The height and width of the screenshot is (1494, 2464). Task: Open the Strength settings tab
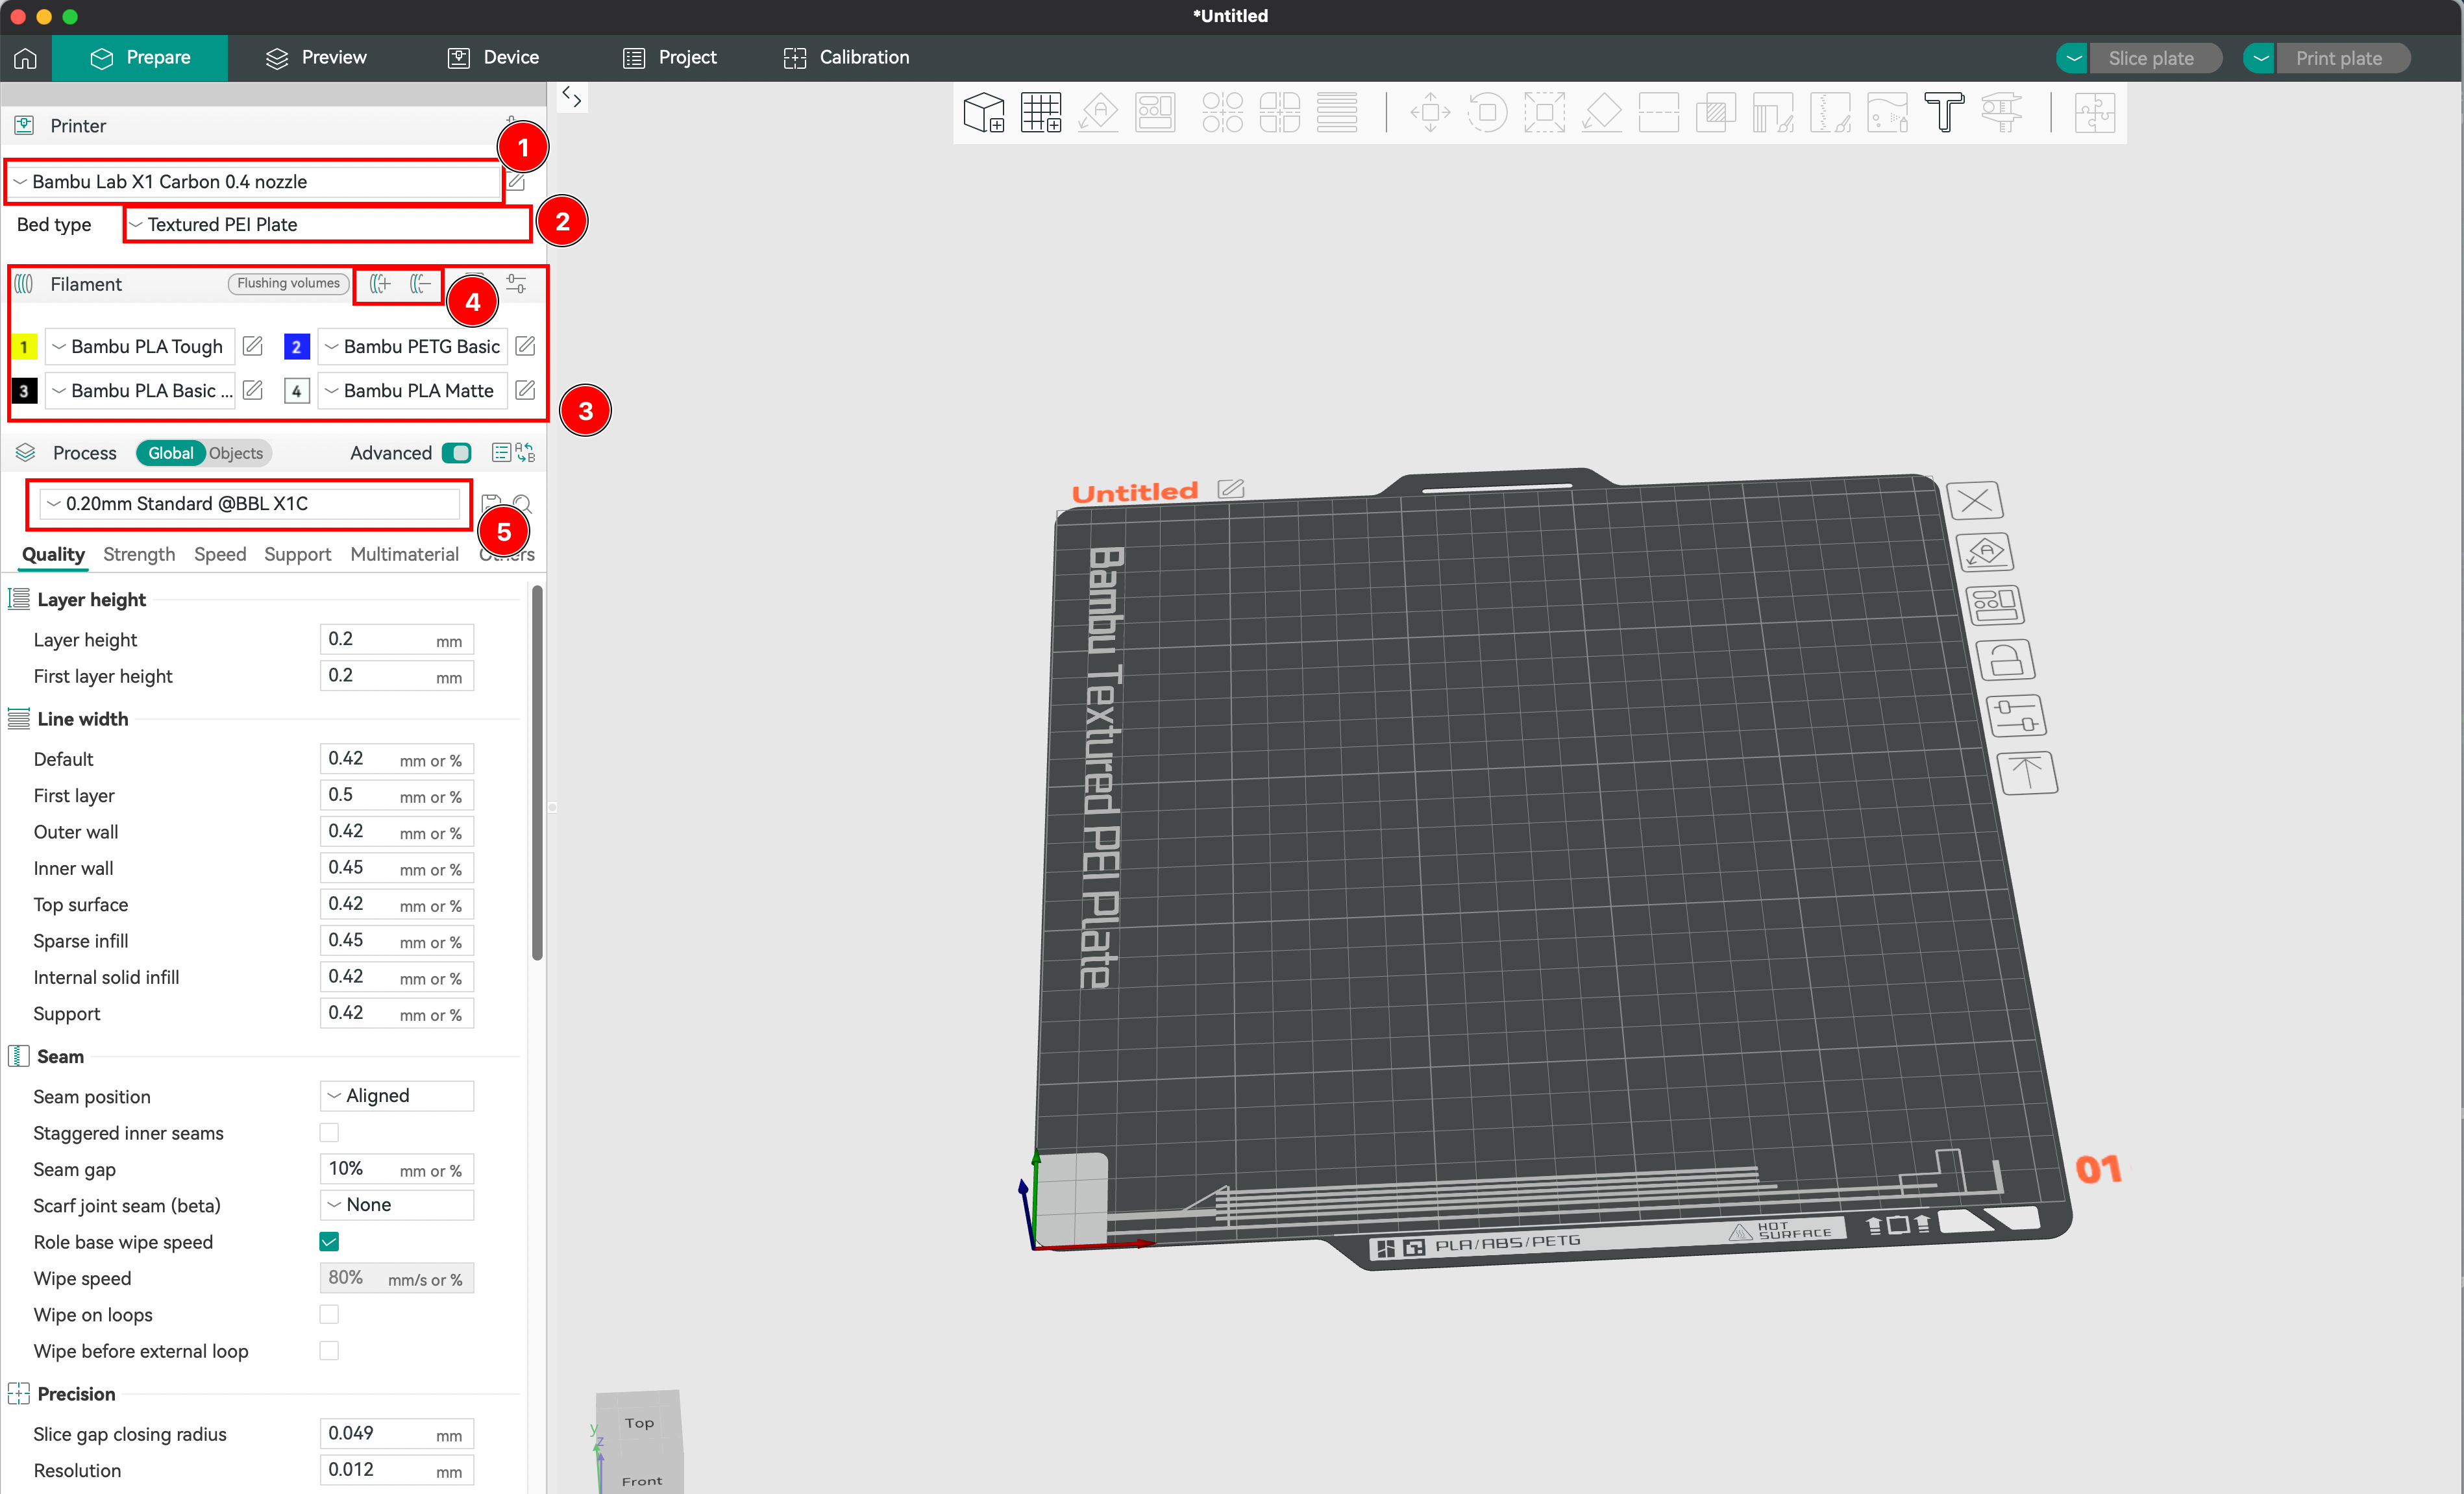pyautogui.click(x=139, y=554)
